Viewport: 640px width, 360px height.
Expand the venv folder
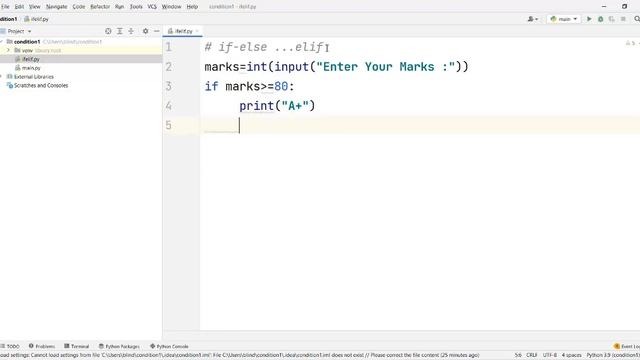coord(8,50)
